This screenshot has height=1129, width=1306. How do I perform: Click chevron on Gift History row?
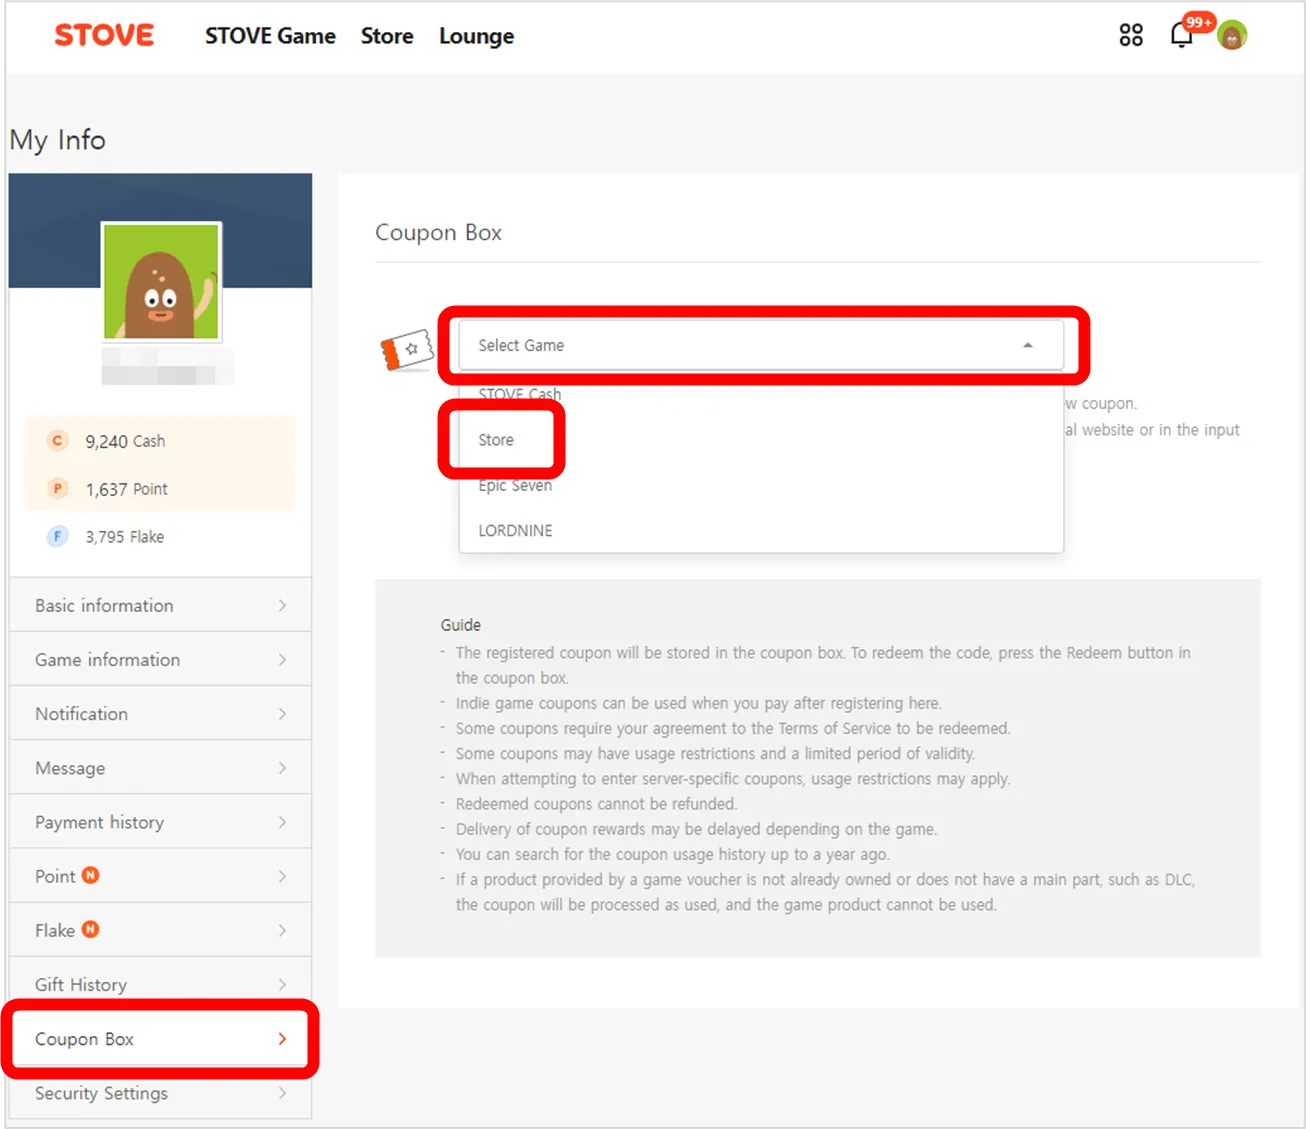(282, 984)
